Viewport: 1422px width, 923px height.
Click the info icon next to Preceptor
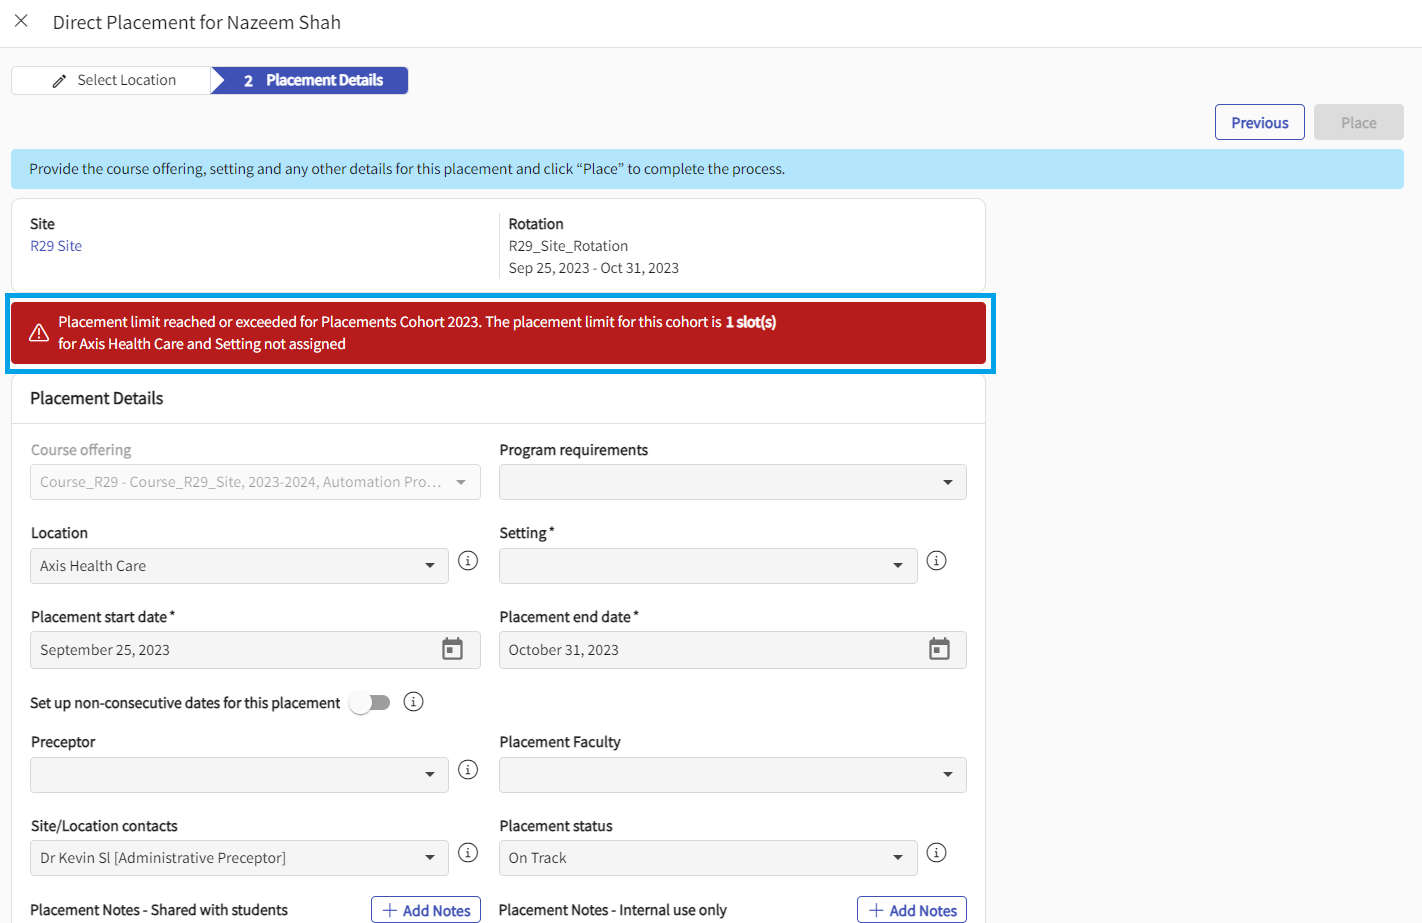click(x=467, y=770)
